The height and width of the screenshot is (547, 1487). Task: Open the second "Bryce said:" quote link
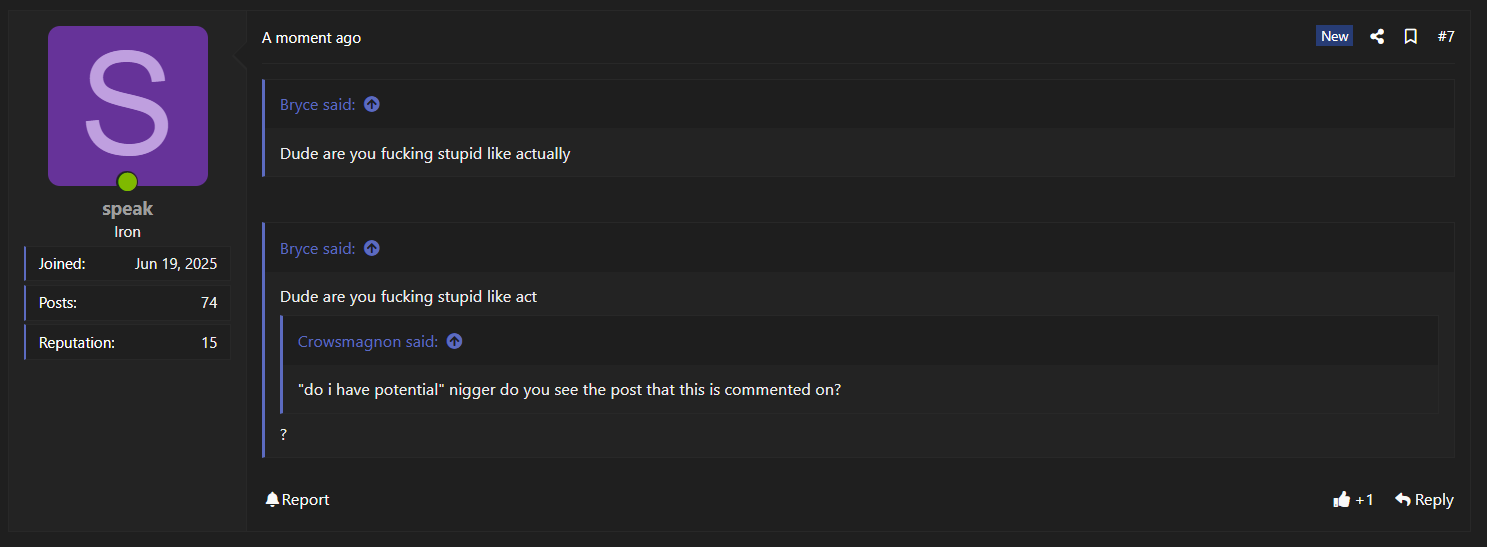317,248
